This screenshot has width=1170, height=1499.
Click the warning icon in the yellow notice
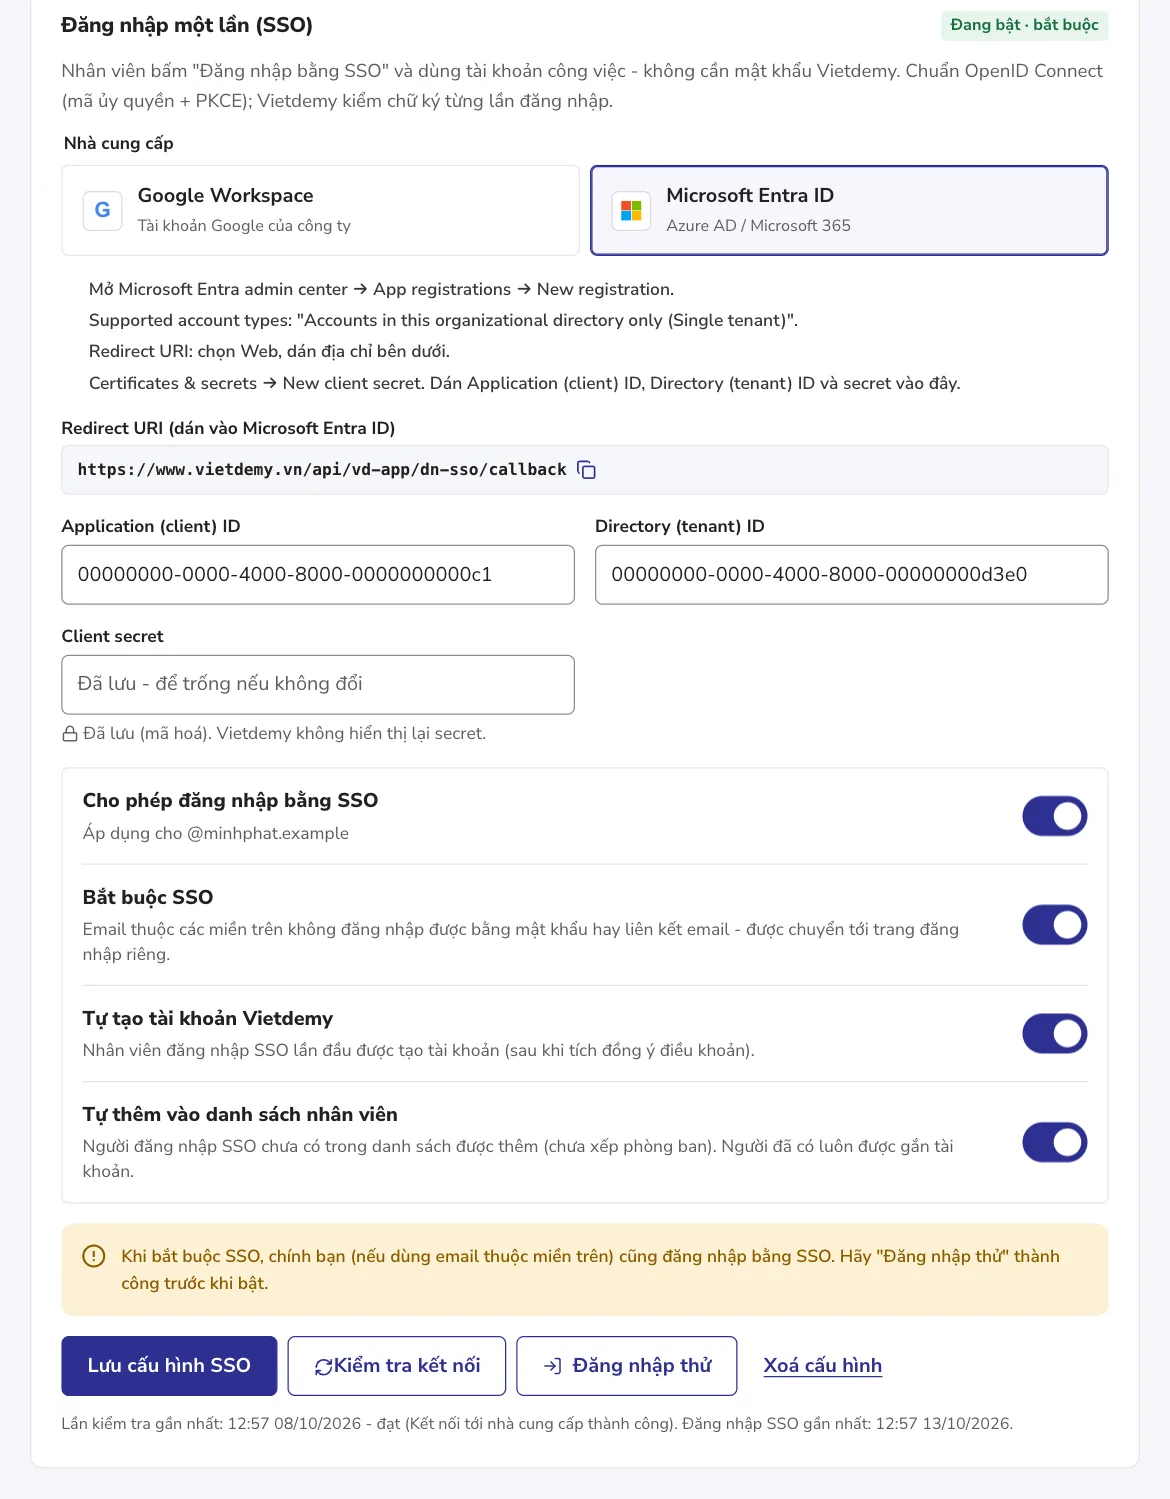[x=94, y=1256]
